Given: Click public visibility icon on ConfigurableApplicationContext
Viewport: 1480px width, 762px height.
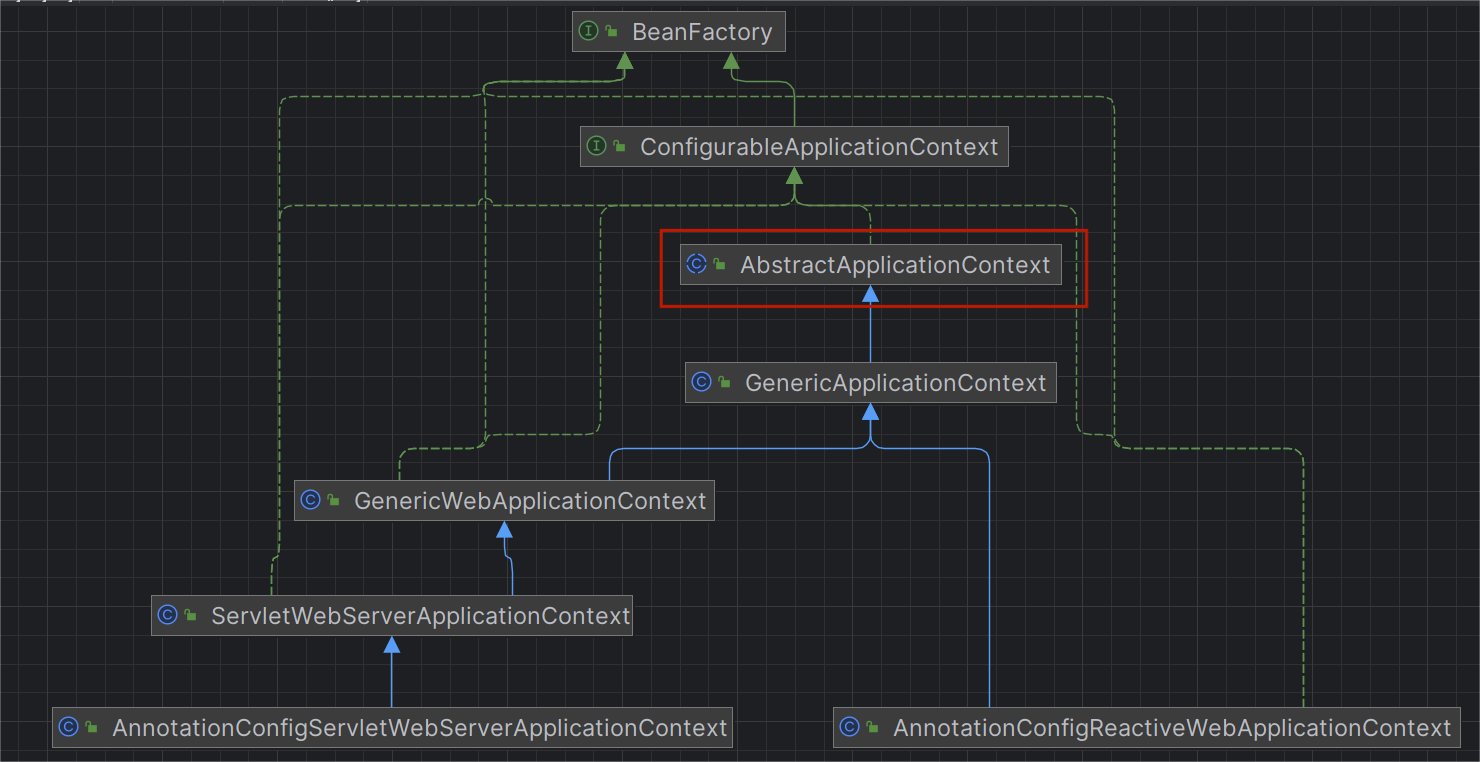Looking at the screenshot, I should (619, 149).
